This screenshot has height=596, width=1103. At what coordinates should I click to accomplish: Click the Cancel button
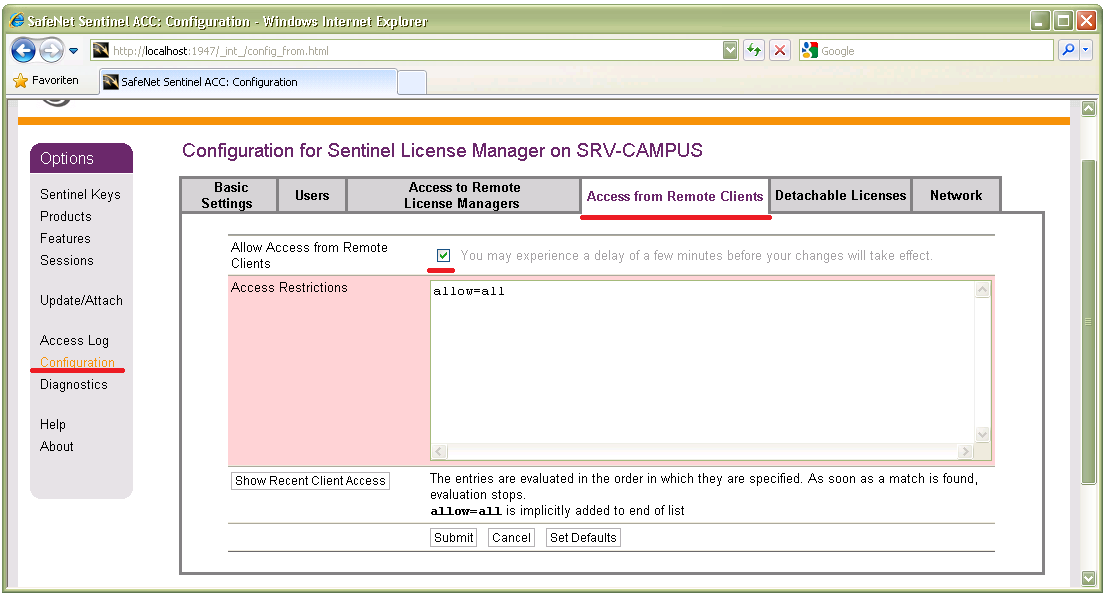(x=511, y=538)
